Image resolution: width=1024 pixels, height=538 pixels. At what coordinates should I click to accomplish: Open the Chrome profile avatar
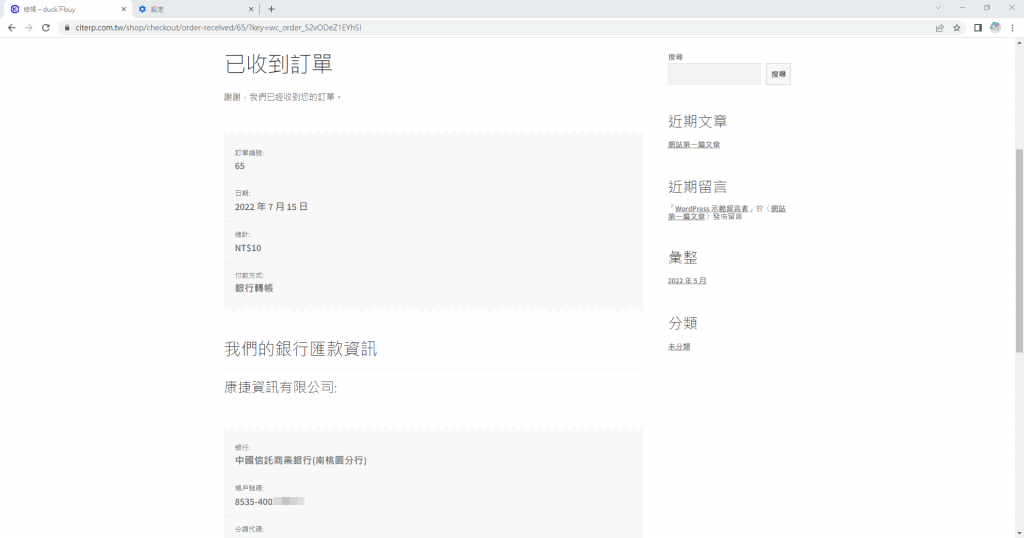tap(995, 28)
